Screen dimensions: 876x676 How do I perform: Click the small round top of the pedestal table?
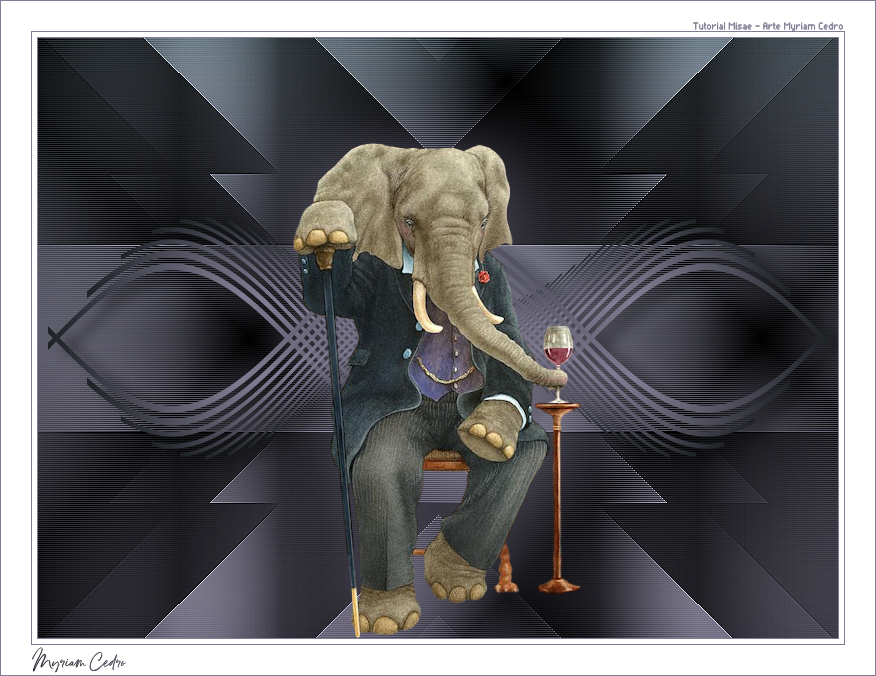(x=556, y=405)
